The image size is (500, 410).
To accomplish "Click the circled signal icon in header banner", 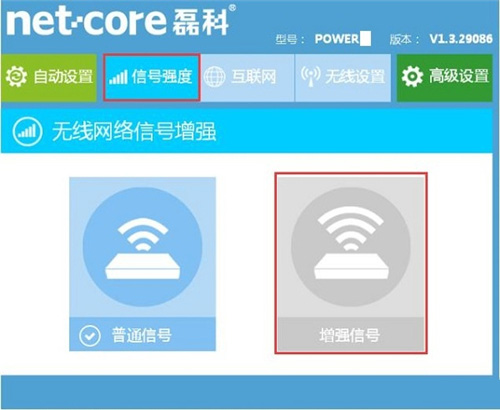I will 27,131.
